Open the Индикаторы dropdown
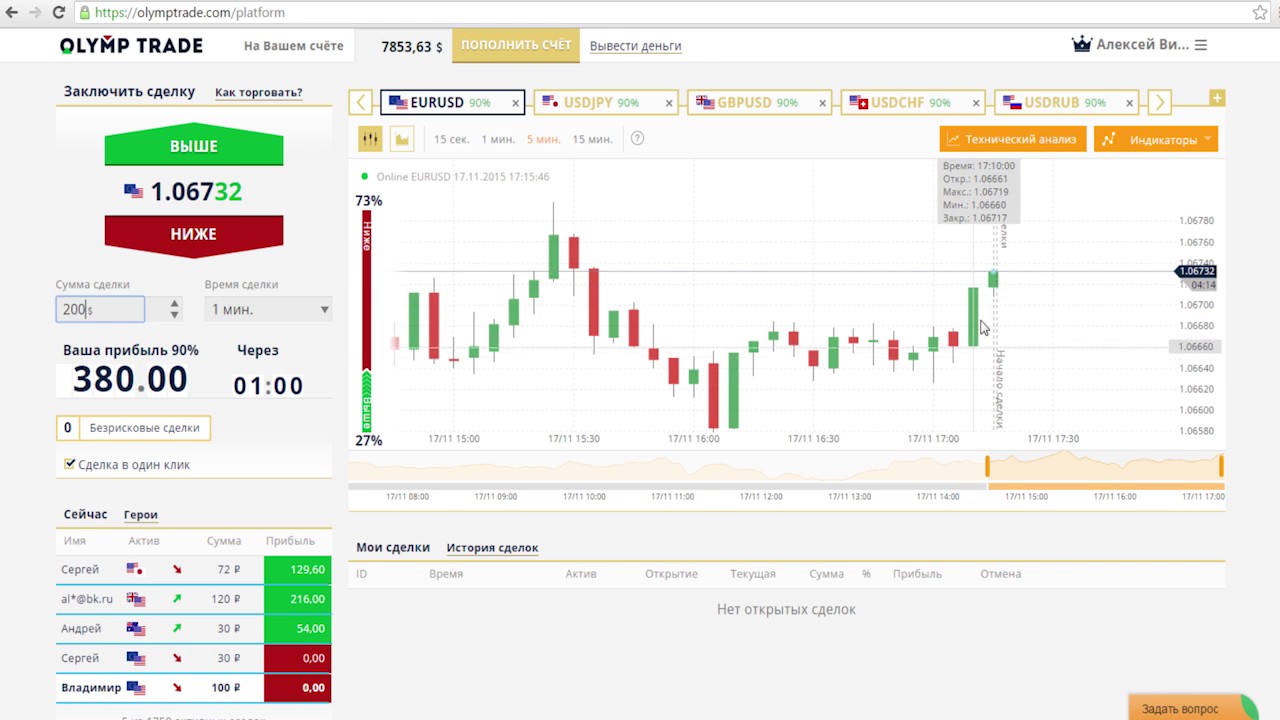1280x720 pixels. pos(1156,139)
